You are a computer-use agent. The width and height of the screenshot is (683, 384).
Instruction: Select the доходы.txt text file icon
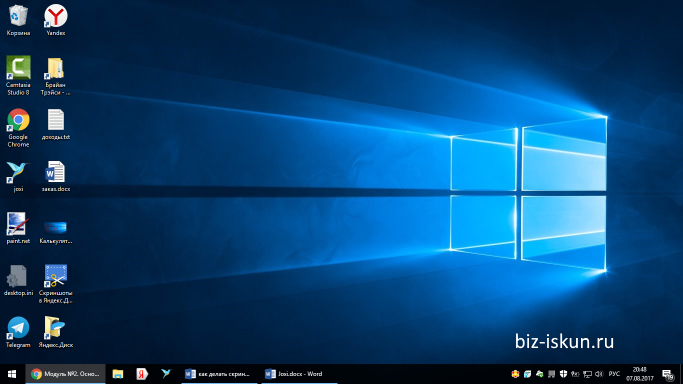(56, 125)
